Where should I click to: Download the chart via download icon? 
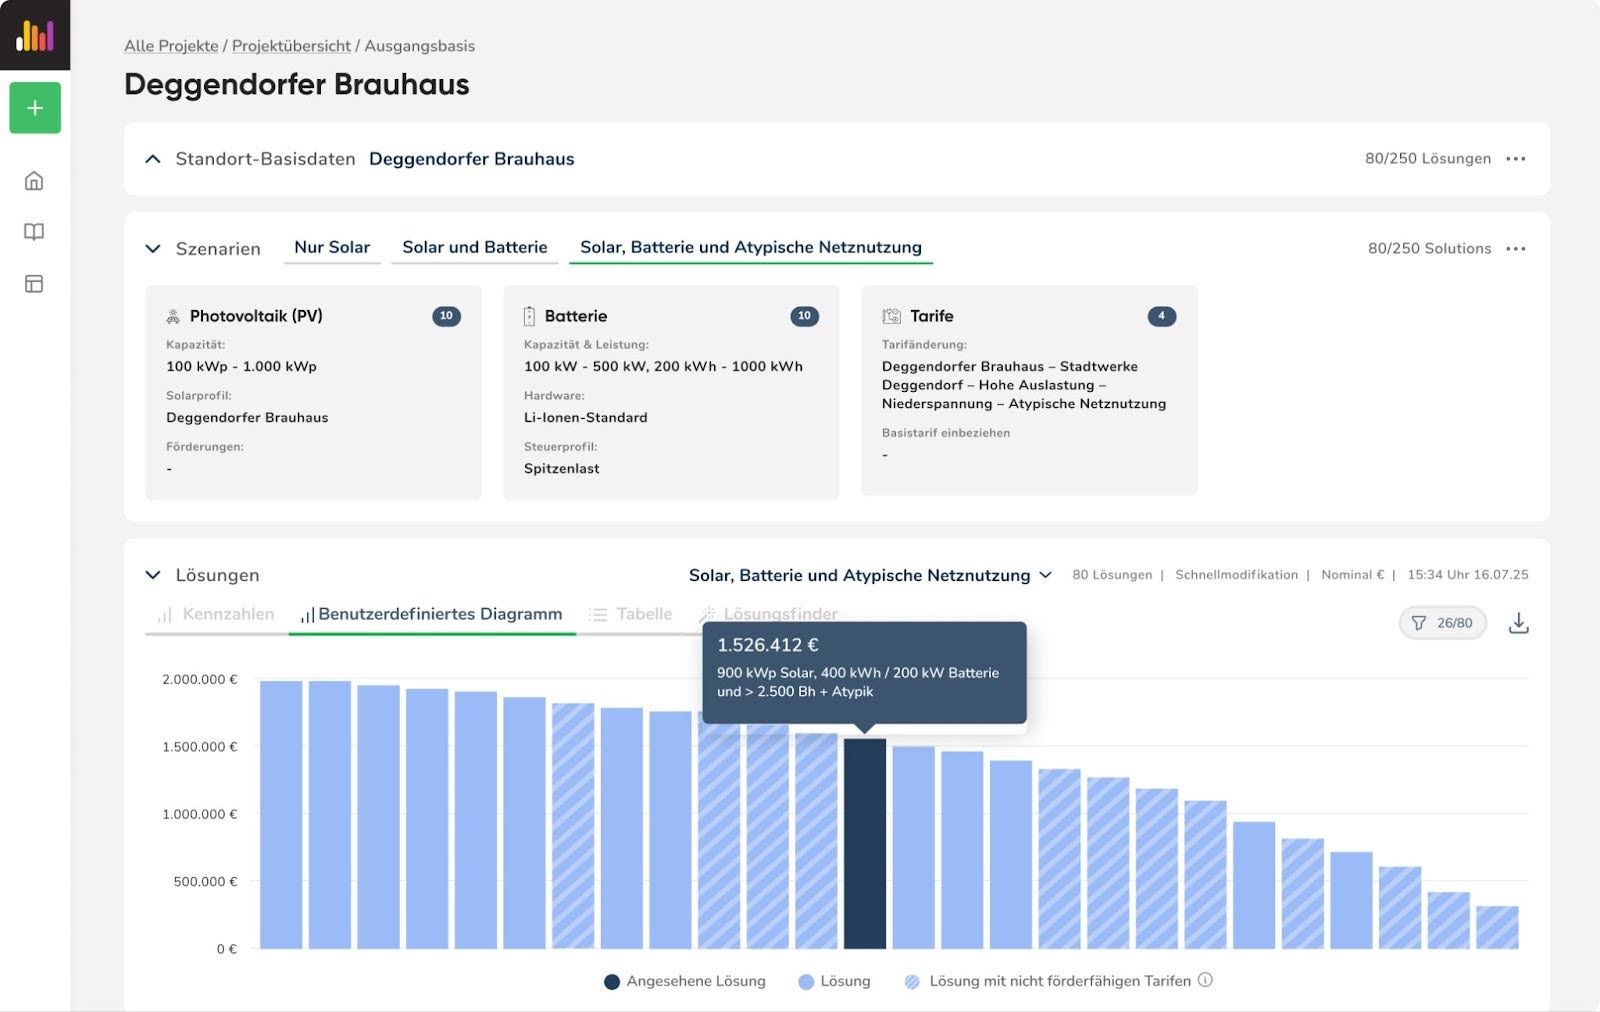point(1518,623)
